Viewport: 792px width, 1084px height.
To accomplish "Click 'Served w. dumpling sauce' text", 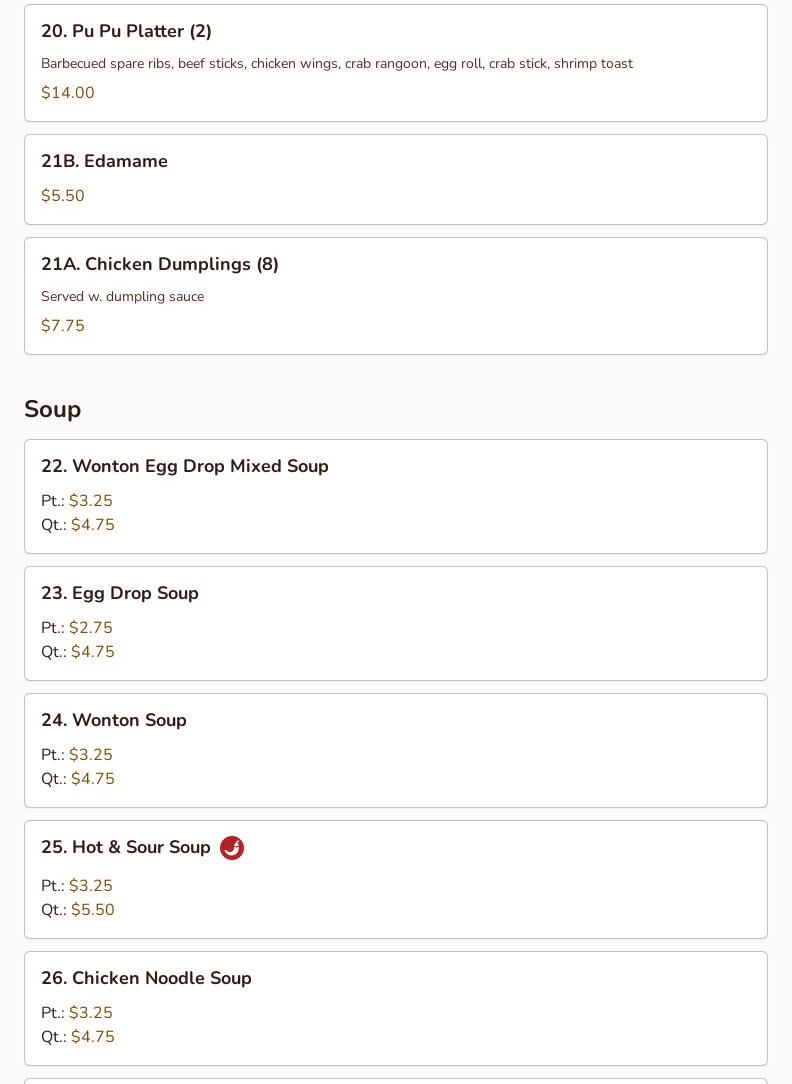I will point(122,296).
